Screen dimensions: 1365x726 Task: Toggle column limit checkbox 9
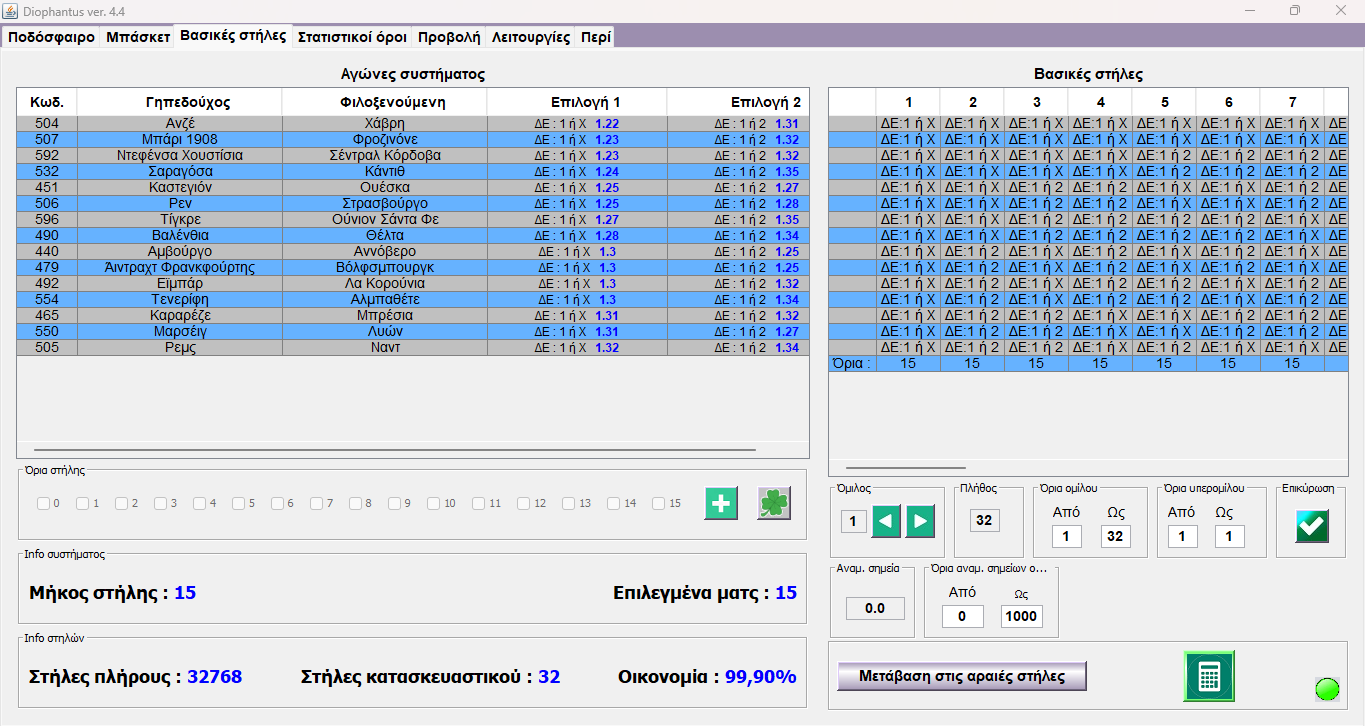pos(395,503)
